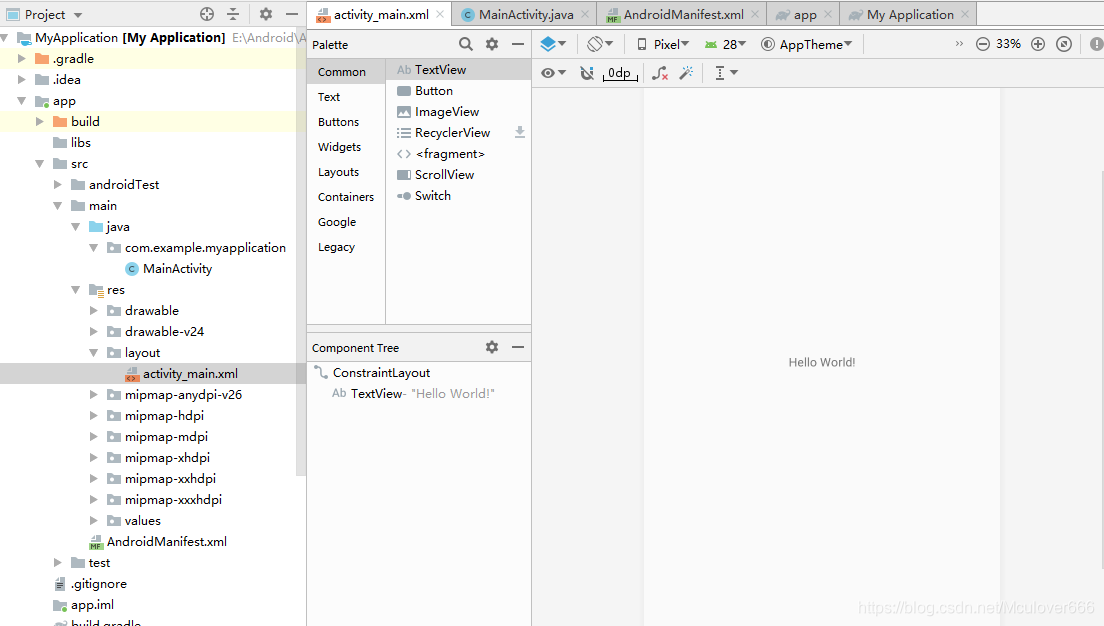This screenshot has height=626, width=1104.
Task: Show the warnings and errors icon
Action: [1096, 44]
